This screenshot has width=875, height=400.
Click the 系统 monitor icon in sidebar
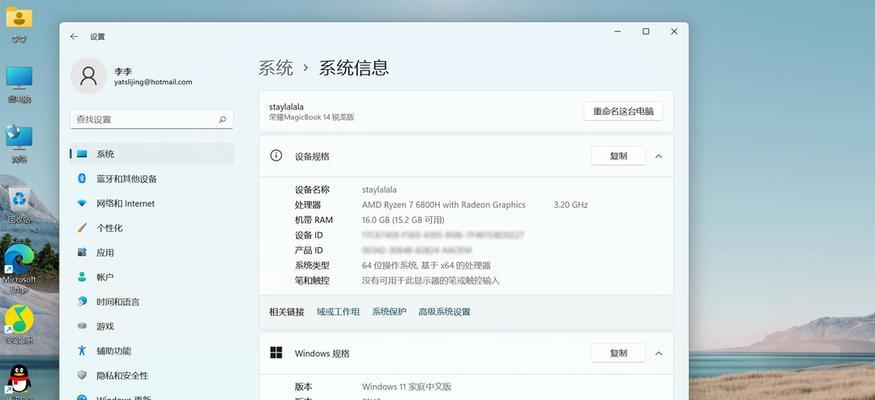click(82, 154)
